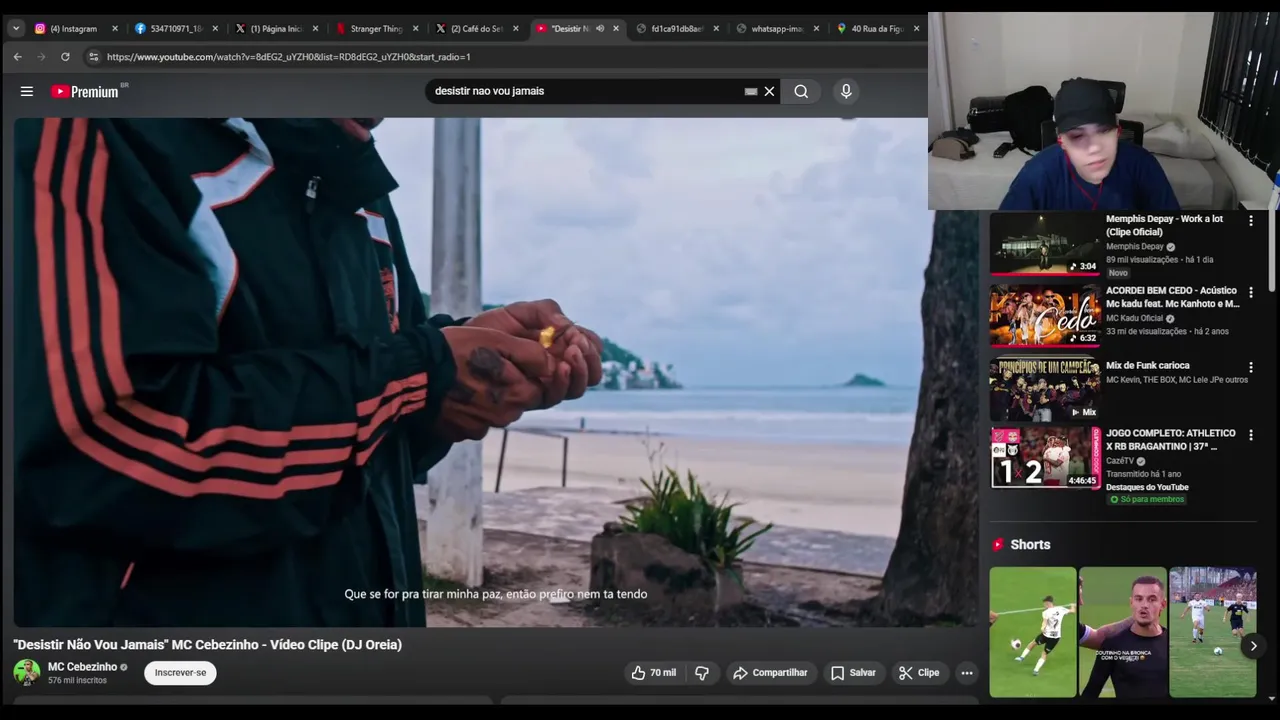This screenshot has height=720, width=1280.
Task: Open 'JOGO COMPLETO: ATHLETICO X RB BRAGANTINO' title
Action: click(1171, 440)
